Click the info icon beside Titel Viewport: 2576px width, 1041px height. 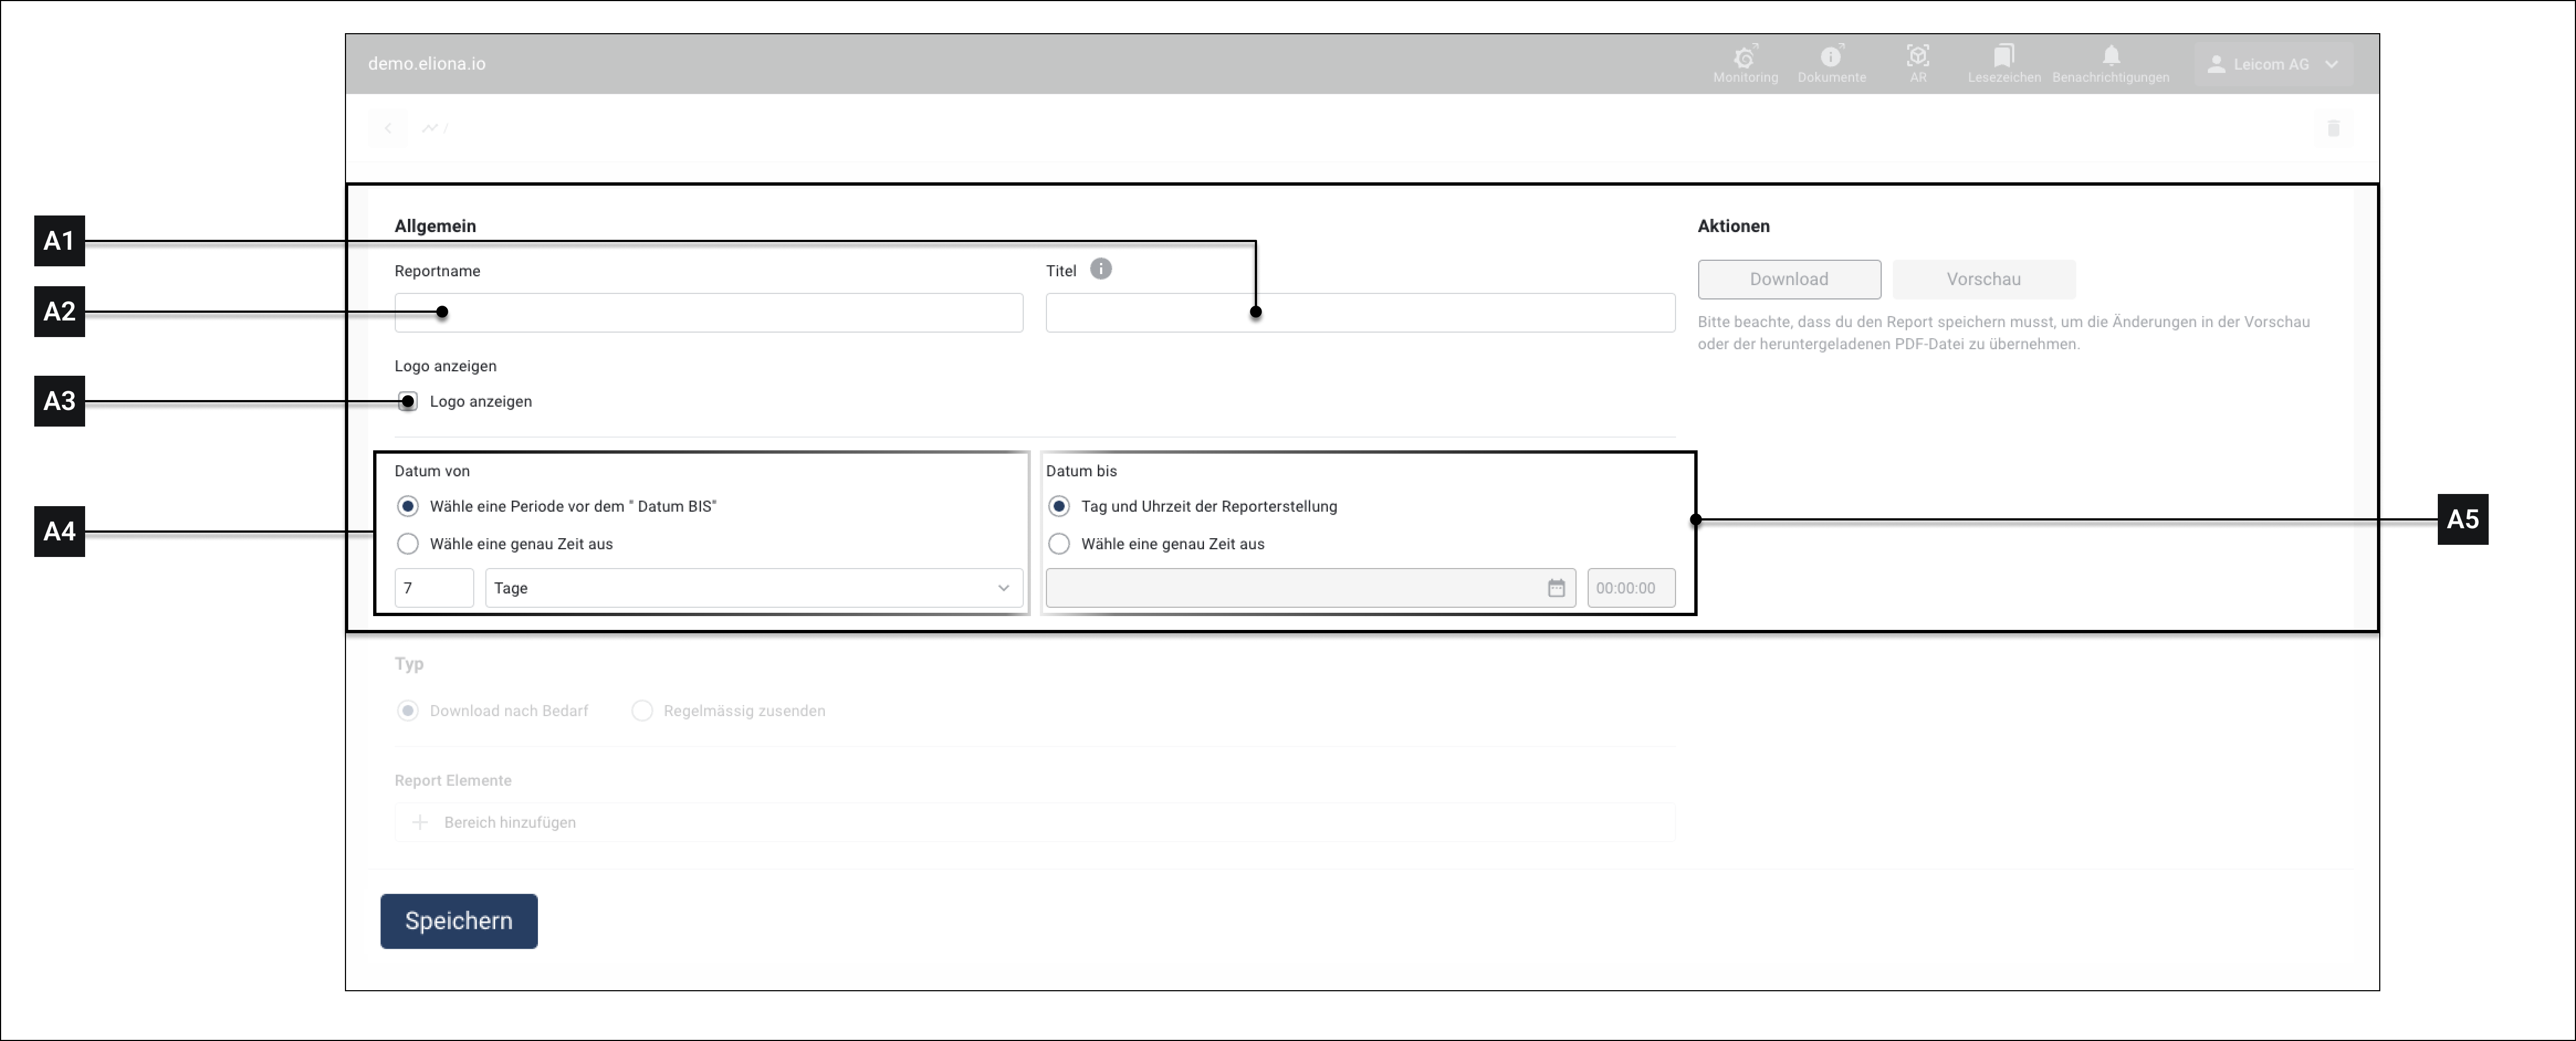pos(1100,269)
